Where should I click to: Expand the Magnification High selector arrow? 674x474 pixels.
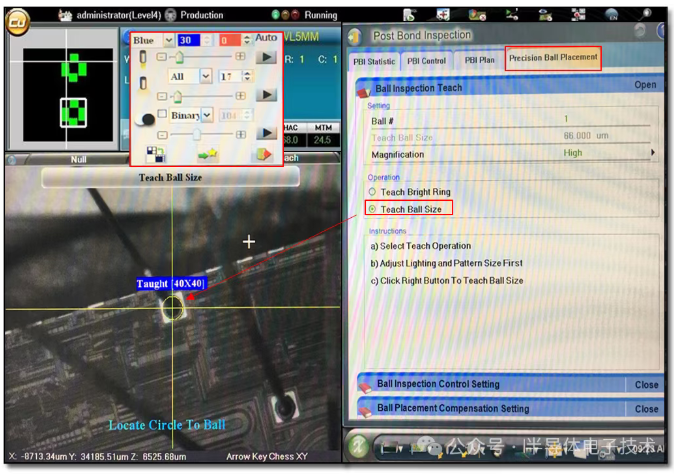[x=653, y=153]
